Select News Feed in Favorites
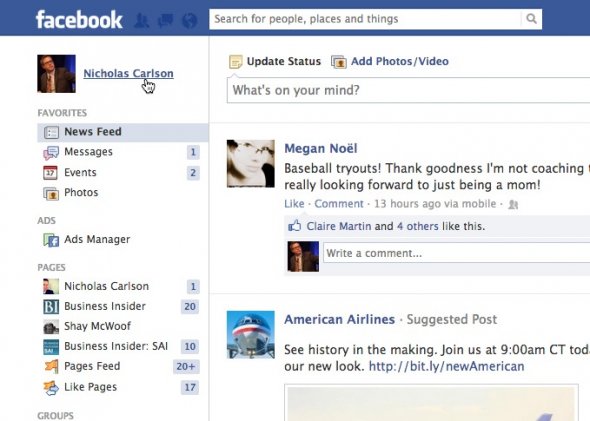The width and height of the screenshot is (590, 421). tap(123, 132)
